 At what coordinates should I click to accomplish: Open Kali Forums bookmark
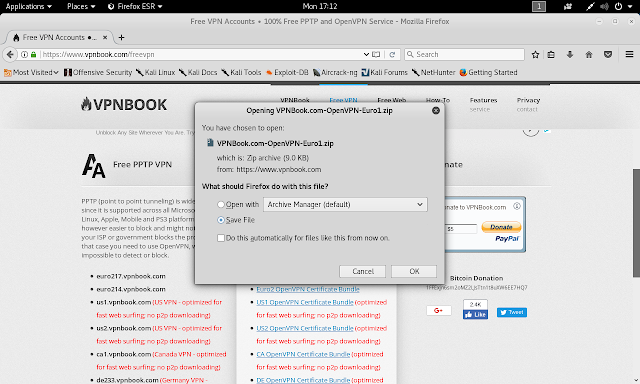tap(384, 72)
